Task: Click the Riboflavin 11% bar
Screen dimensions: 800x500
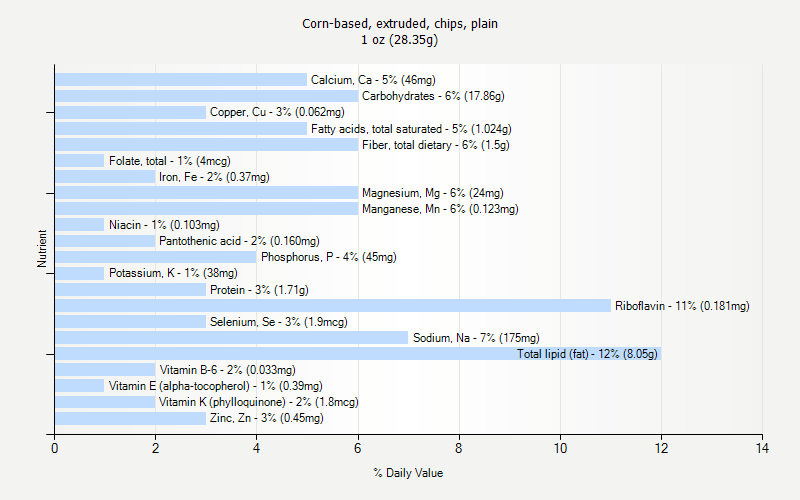Action: [332, 306]
